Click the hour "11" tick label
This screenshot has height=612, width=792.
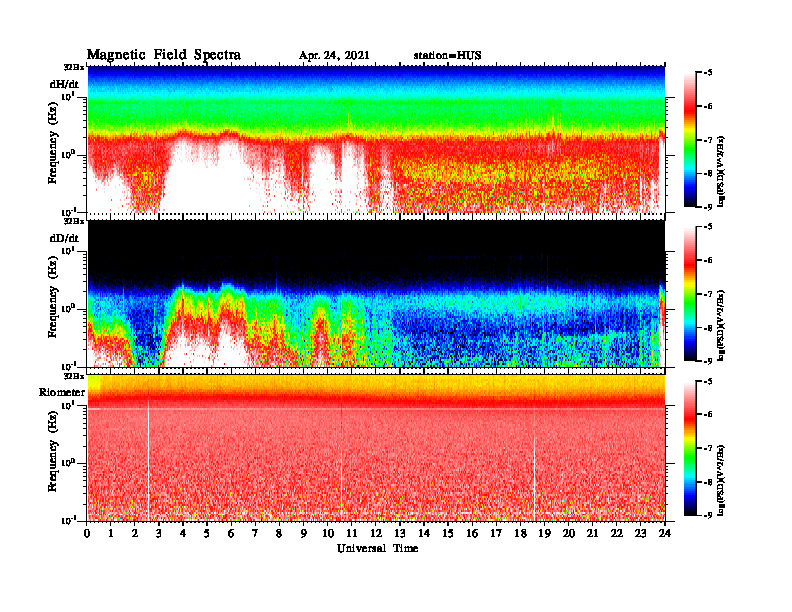click(352, 533)
